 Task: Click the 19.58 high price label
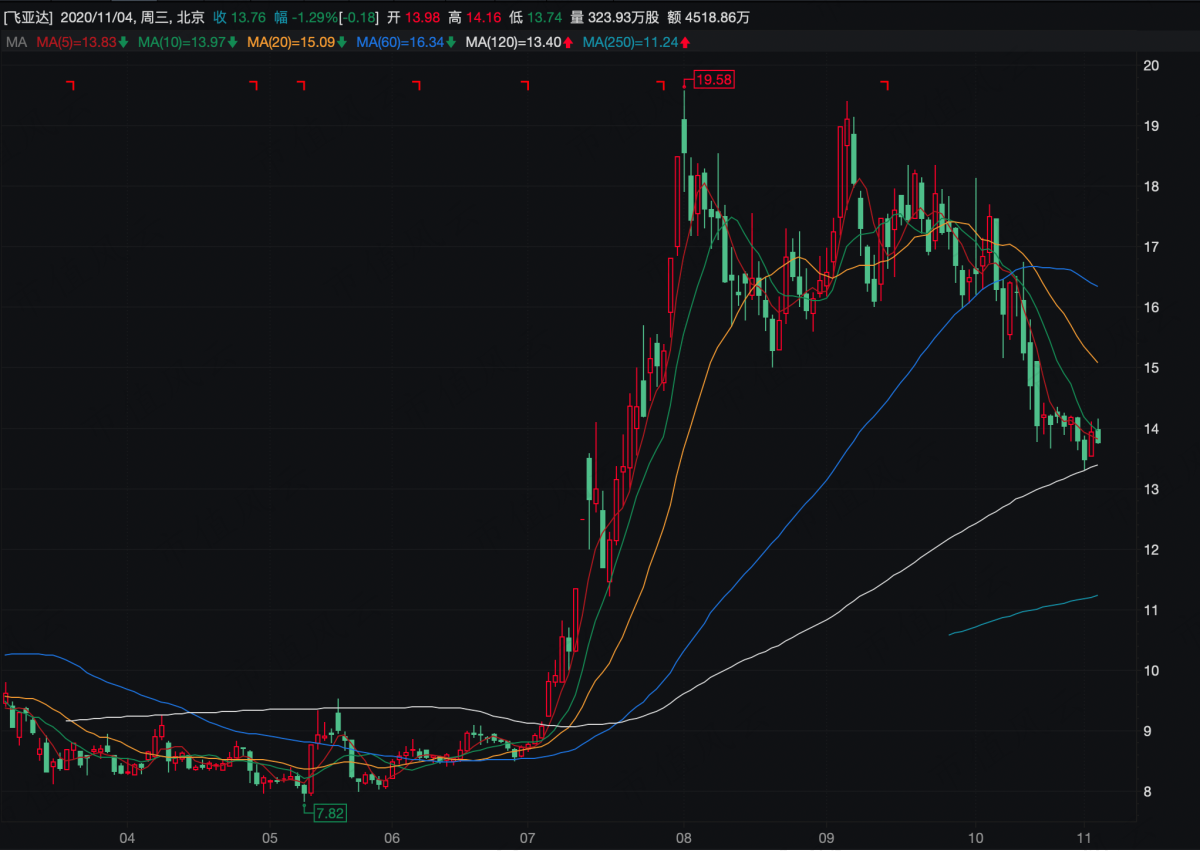[715, 79]
